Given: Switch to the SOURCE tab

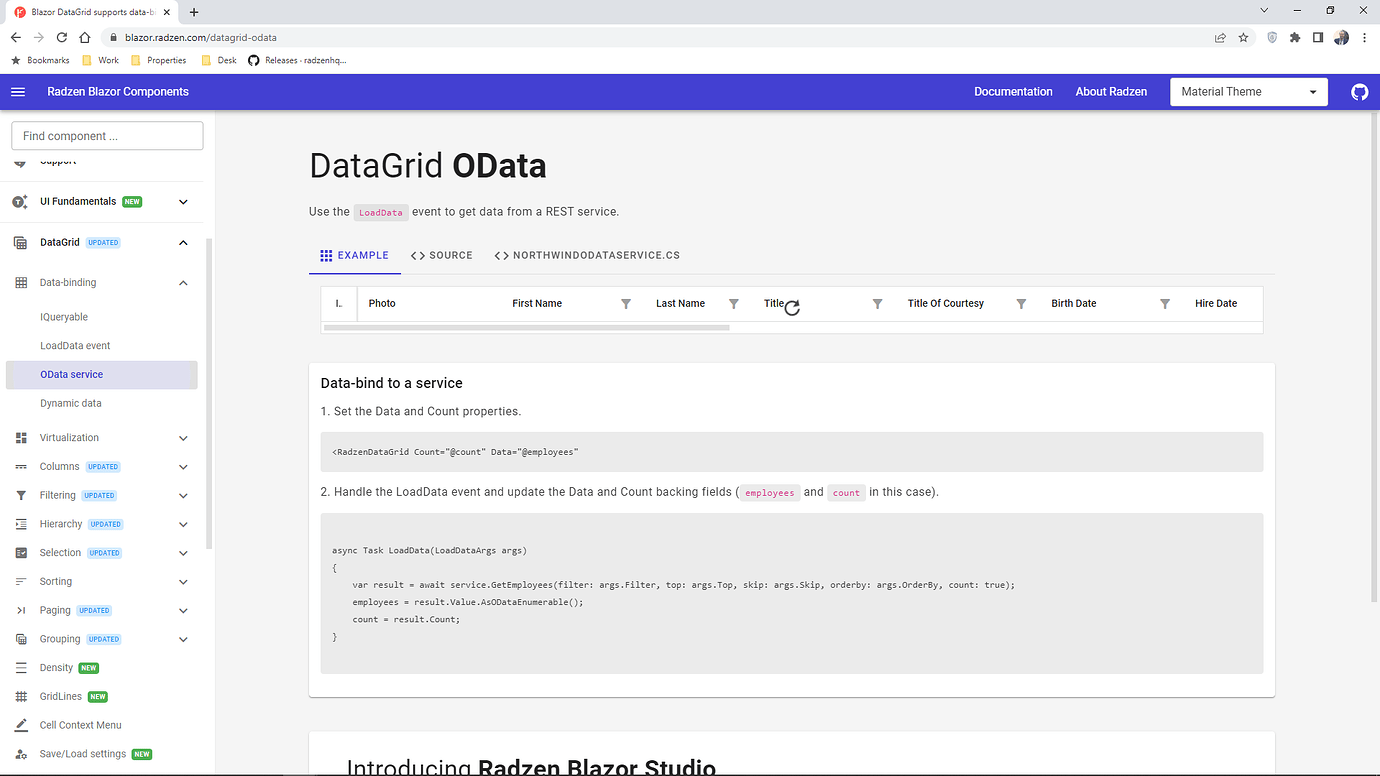Looking at the screenshot, I should pos(441,255).
